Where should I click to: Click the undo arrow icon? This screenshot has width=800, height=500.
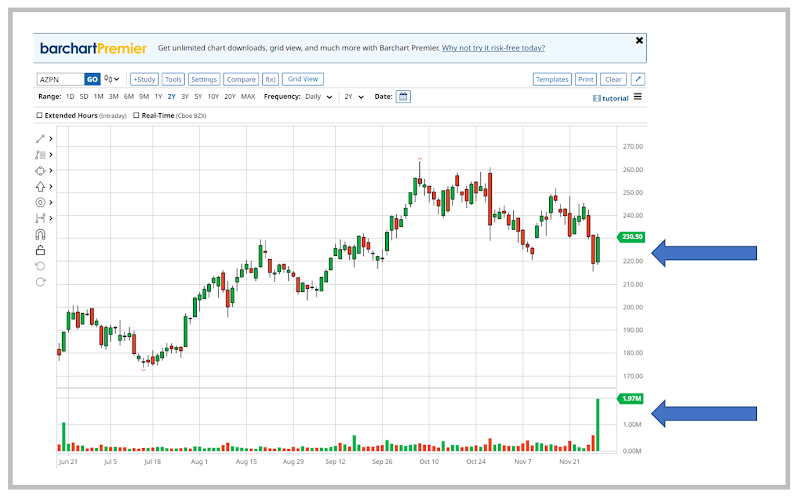point(41,266)
